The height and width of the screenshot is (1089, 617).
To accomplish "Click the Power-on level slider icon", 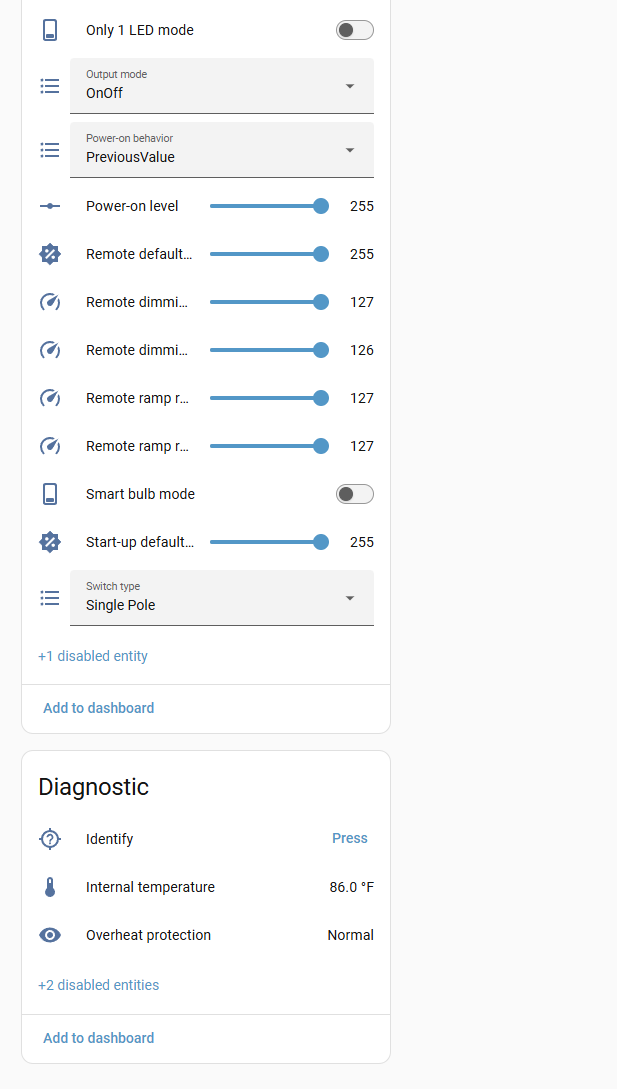I will tap(50, 206).
